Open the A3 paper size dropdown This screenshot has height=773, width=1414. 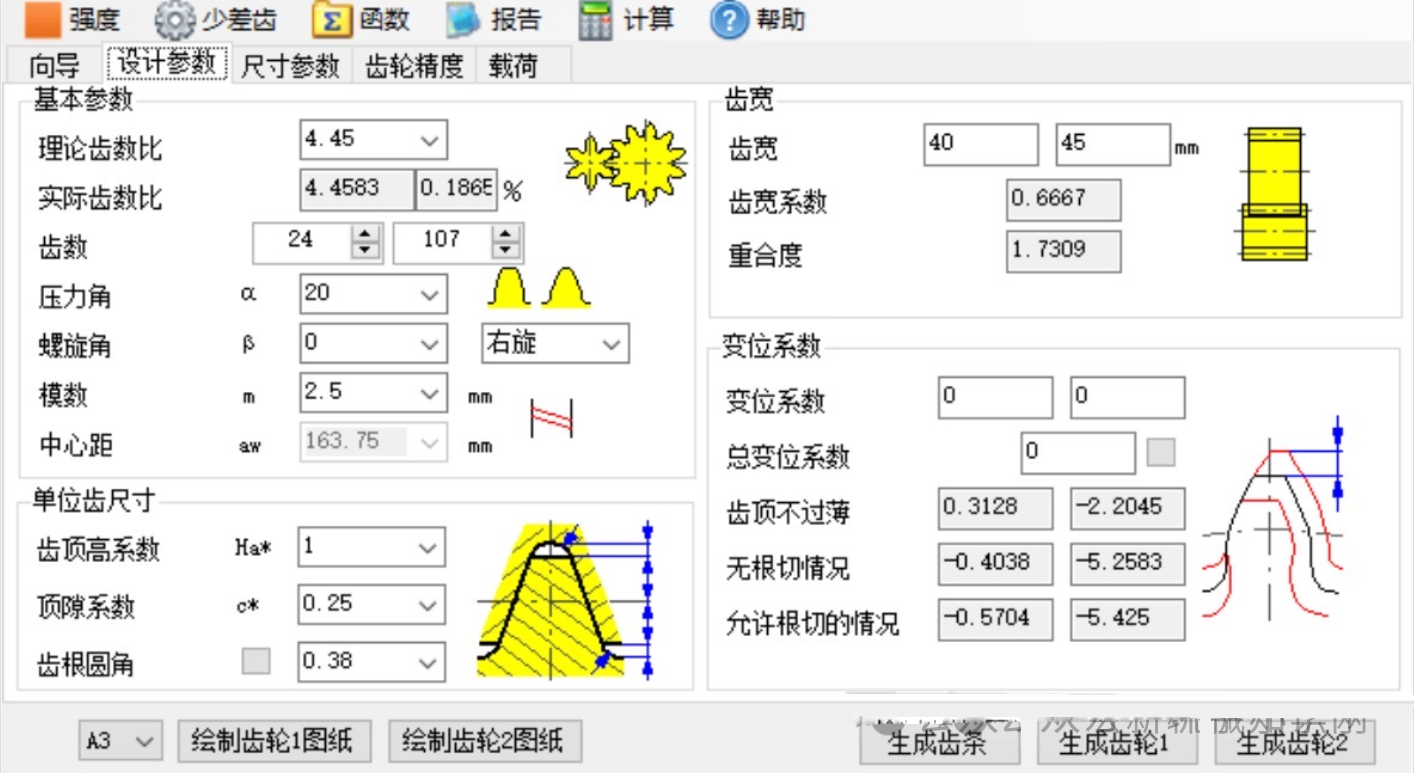pos(120,742)
